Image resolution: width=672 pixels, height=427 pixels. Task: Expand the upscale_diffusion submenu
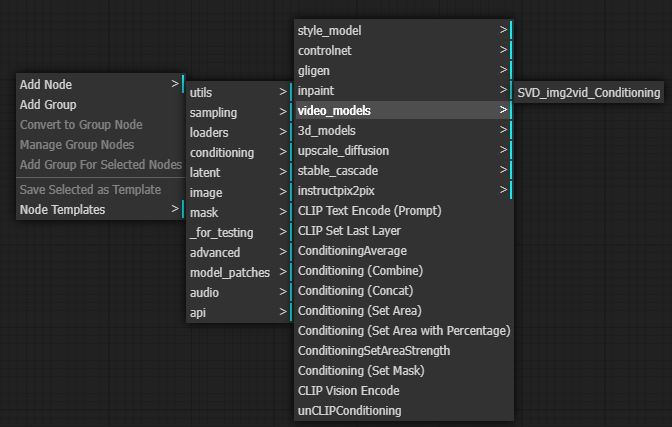(x=404, y=150)
